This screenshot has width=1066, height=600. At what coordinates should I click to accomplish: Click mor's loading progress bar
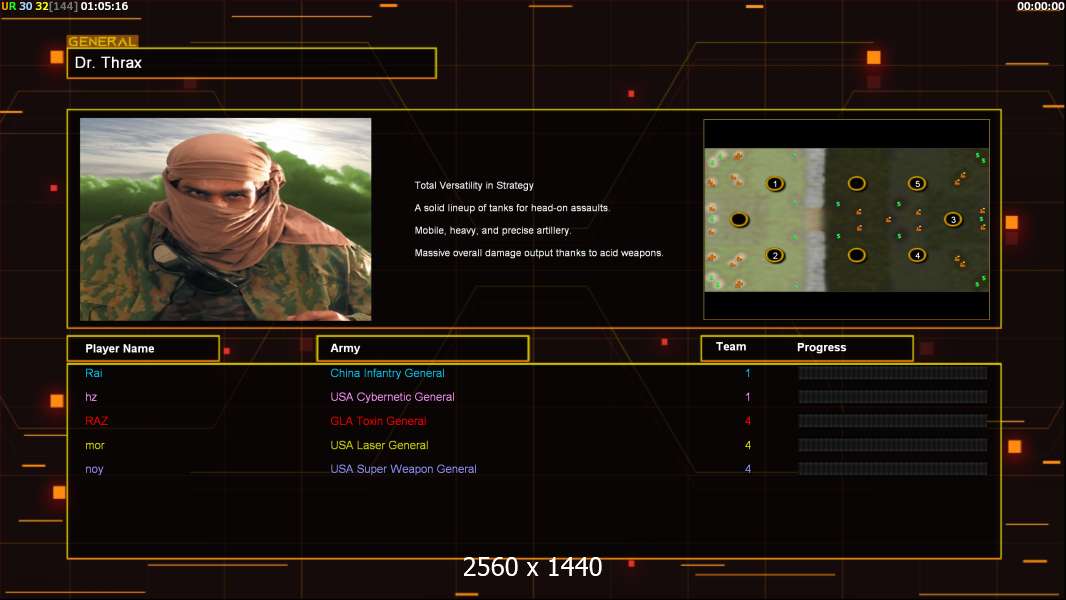click(893, 445)
